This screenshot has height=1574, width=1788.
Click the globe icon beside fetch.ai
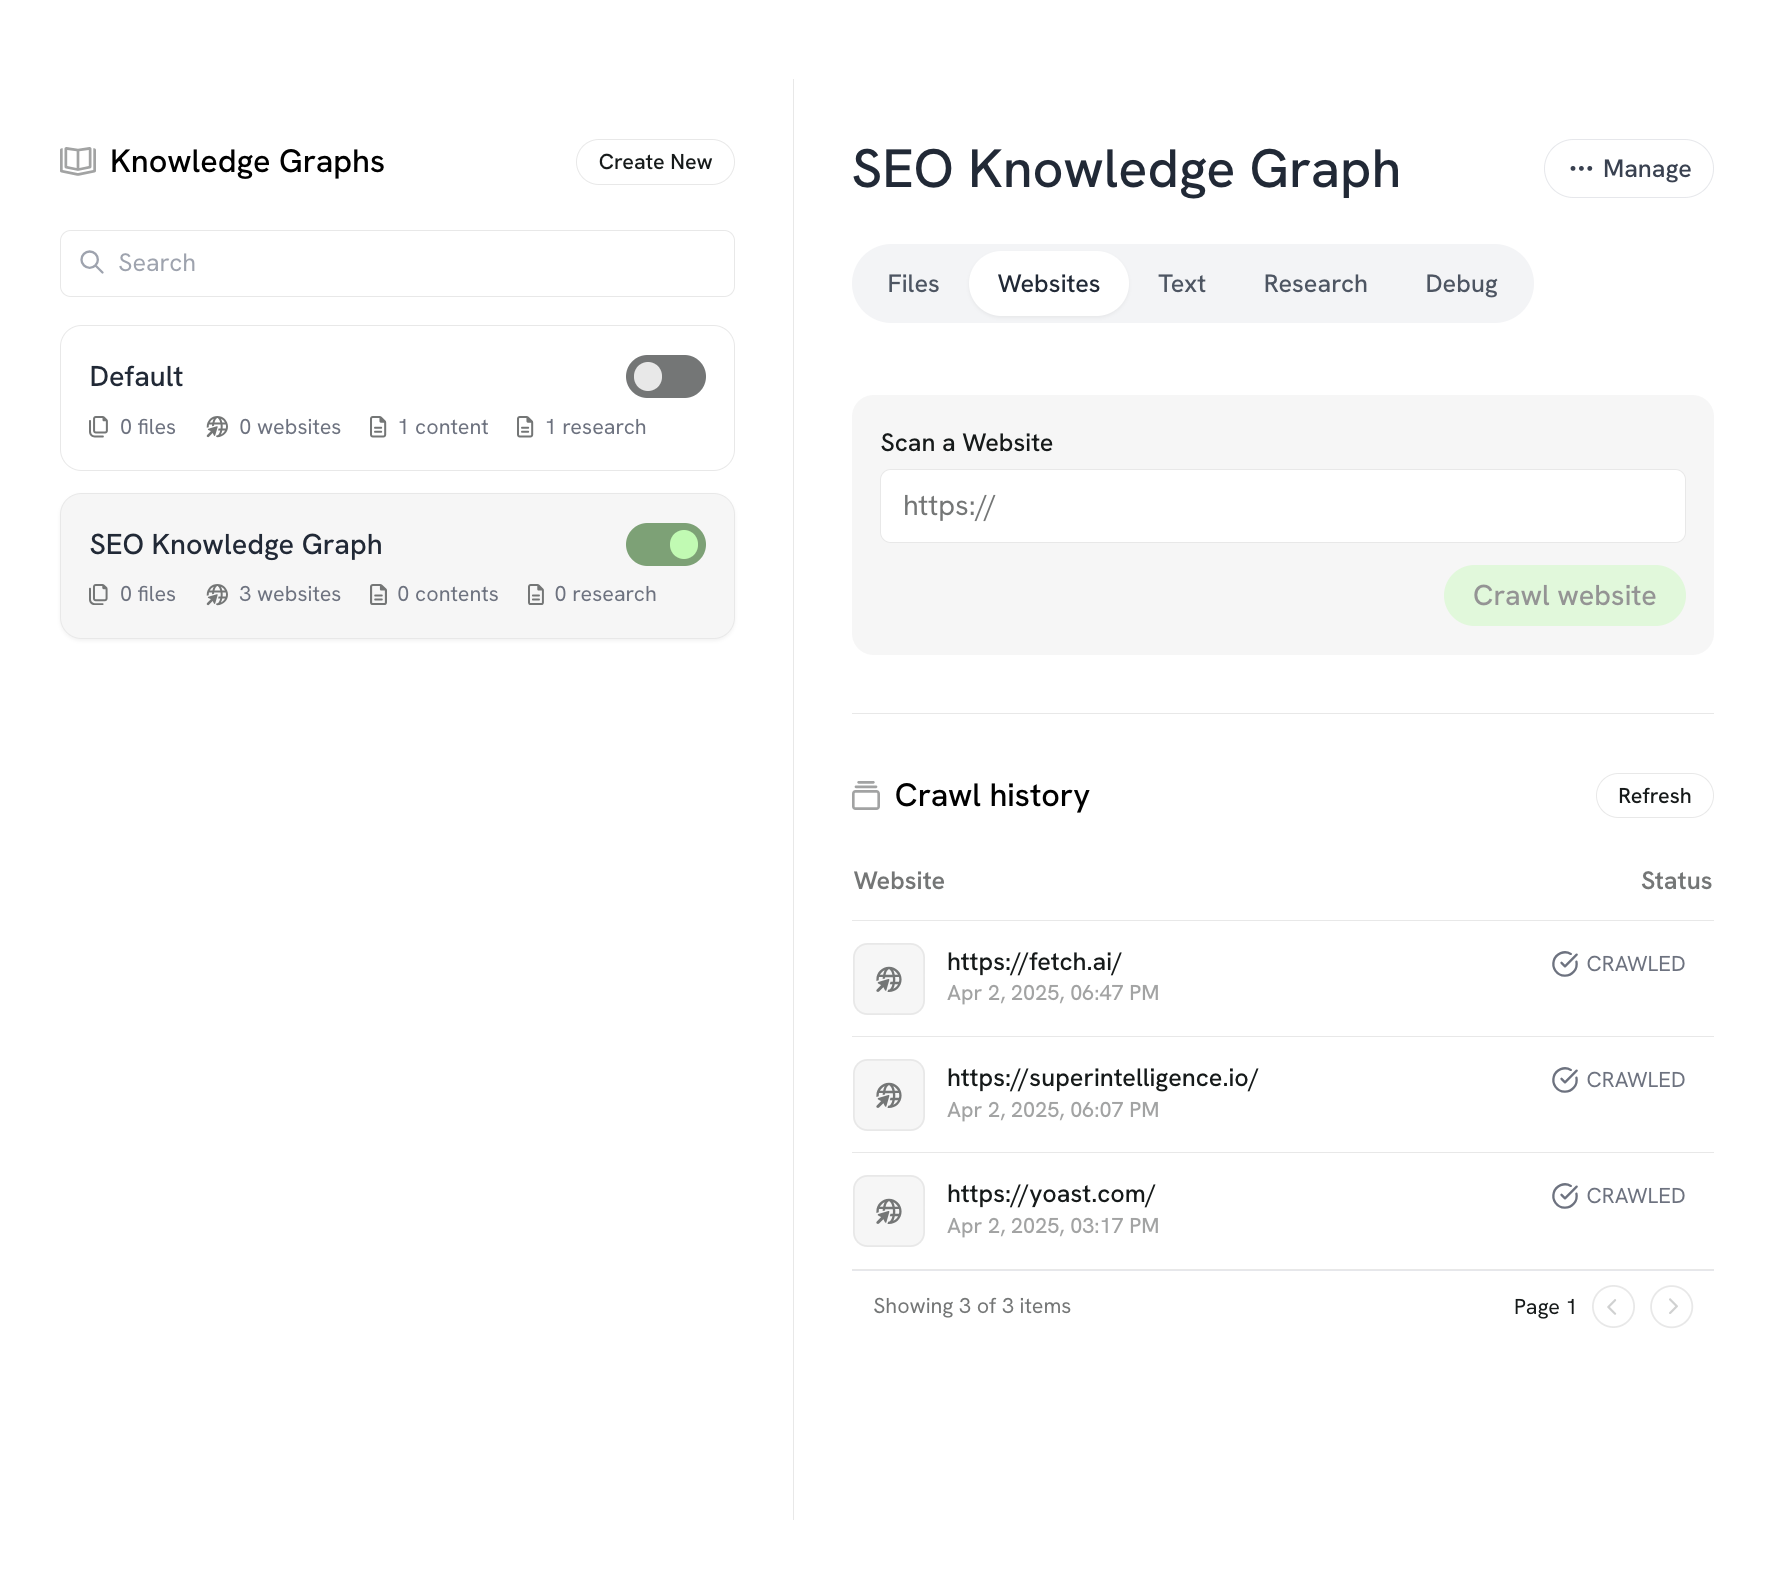[889, 979]
